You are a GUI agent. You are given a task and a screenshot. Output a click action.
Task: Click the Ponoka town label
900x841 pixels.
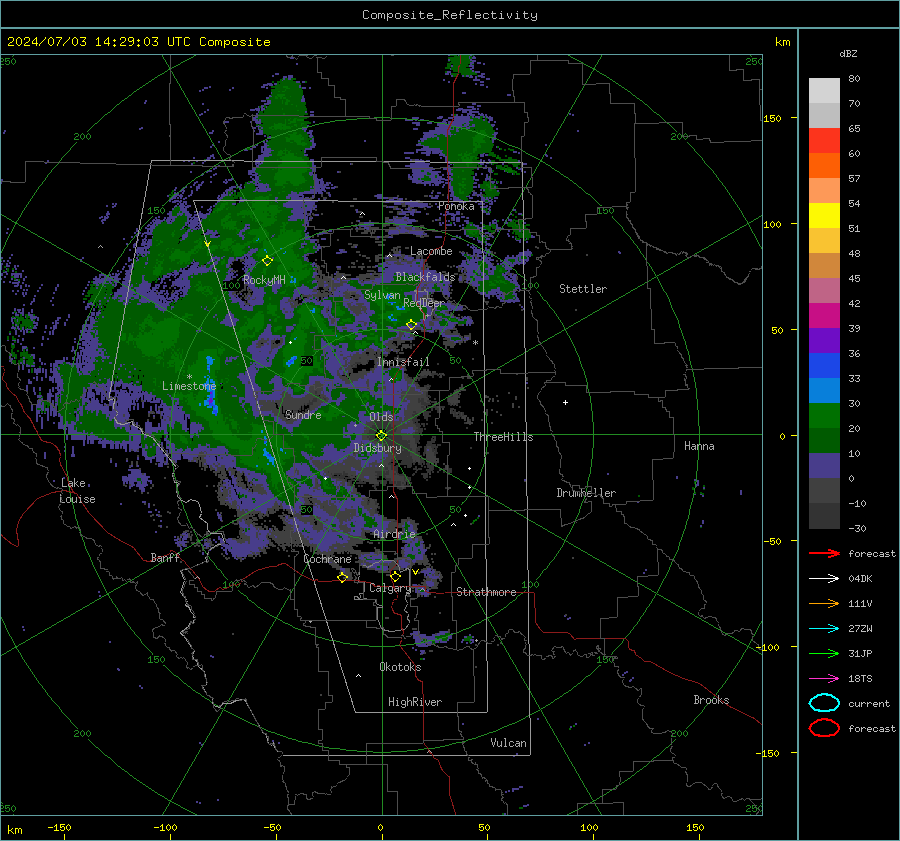tap(456, 206)
